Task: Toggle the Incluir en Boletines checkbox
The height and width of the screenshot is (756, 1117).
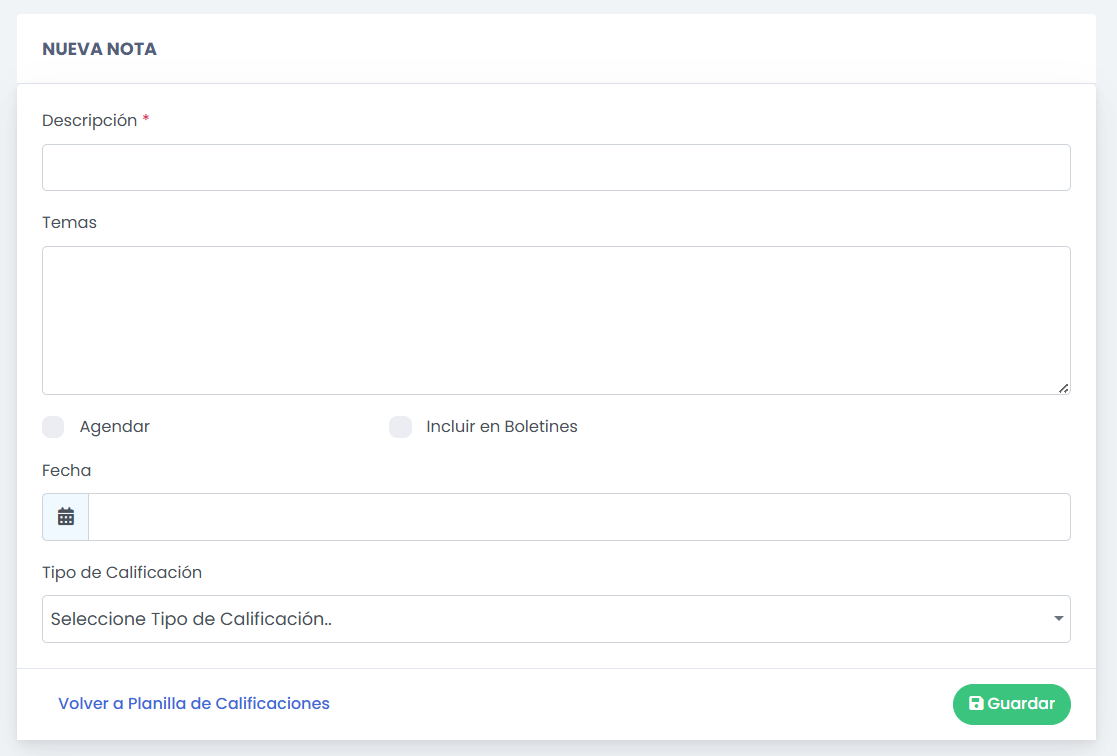Action: [400, 427]
